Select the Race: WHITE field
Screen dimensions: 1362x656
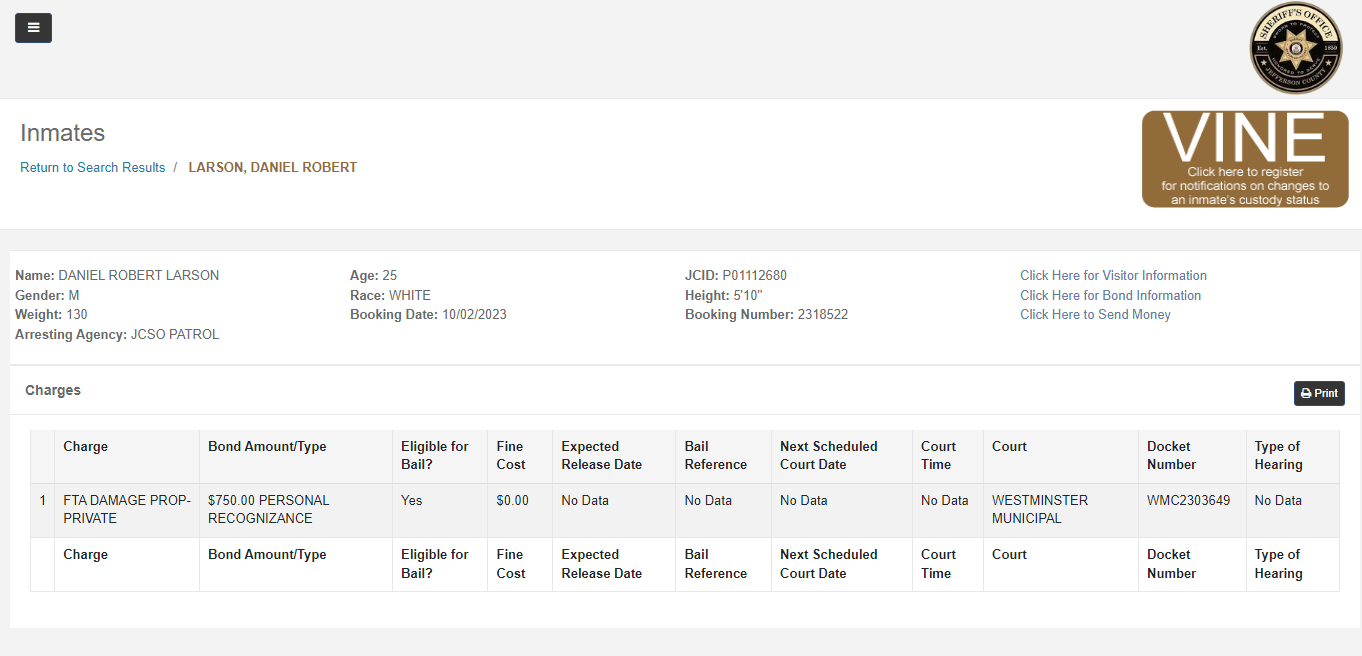(x=390, y=296)
